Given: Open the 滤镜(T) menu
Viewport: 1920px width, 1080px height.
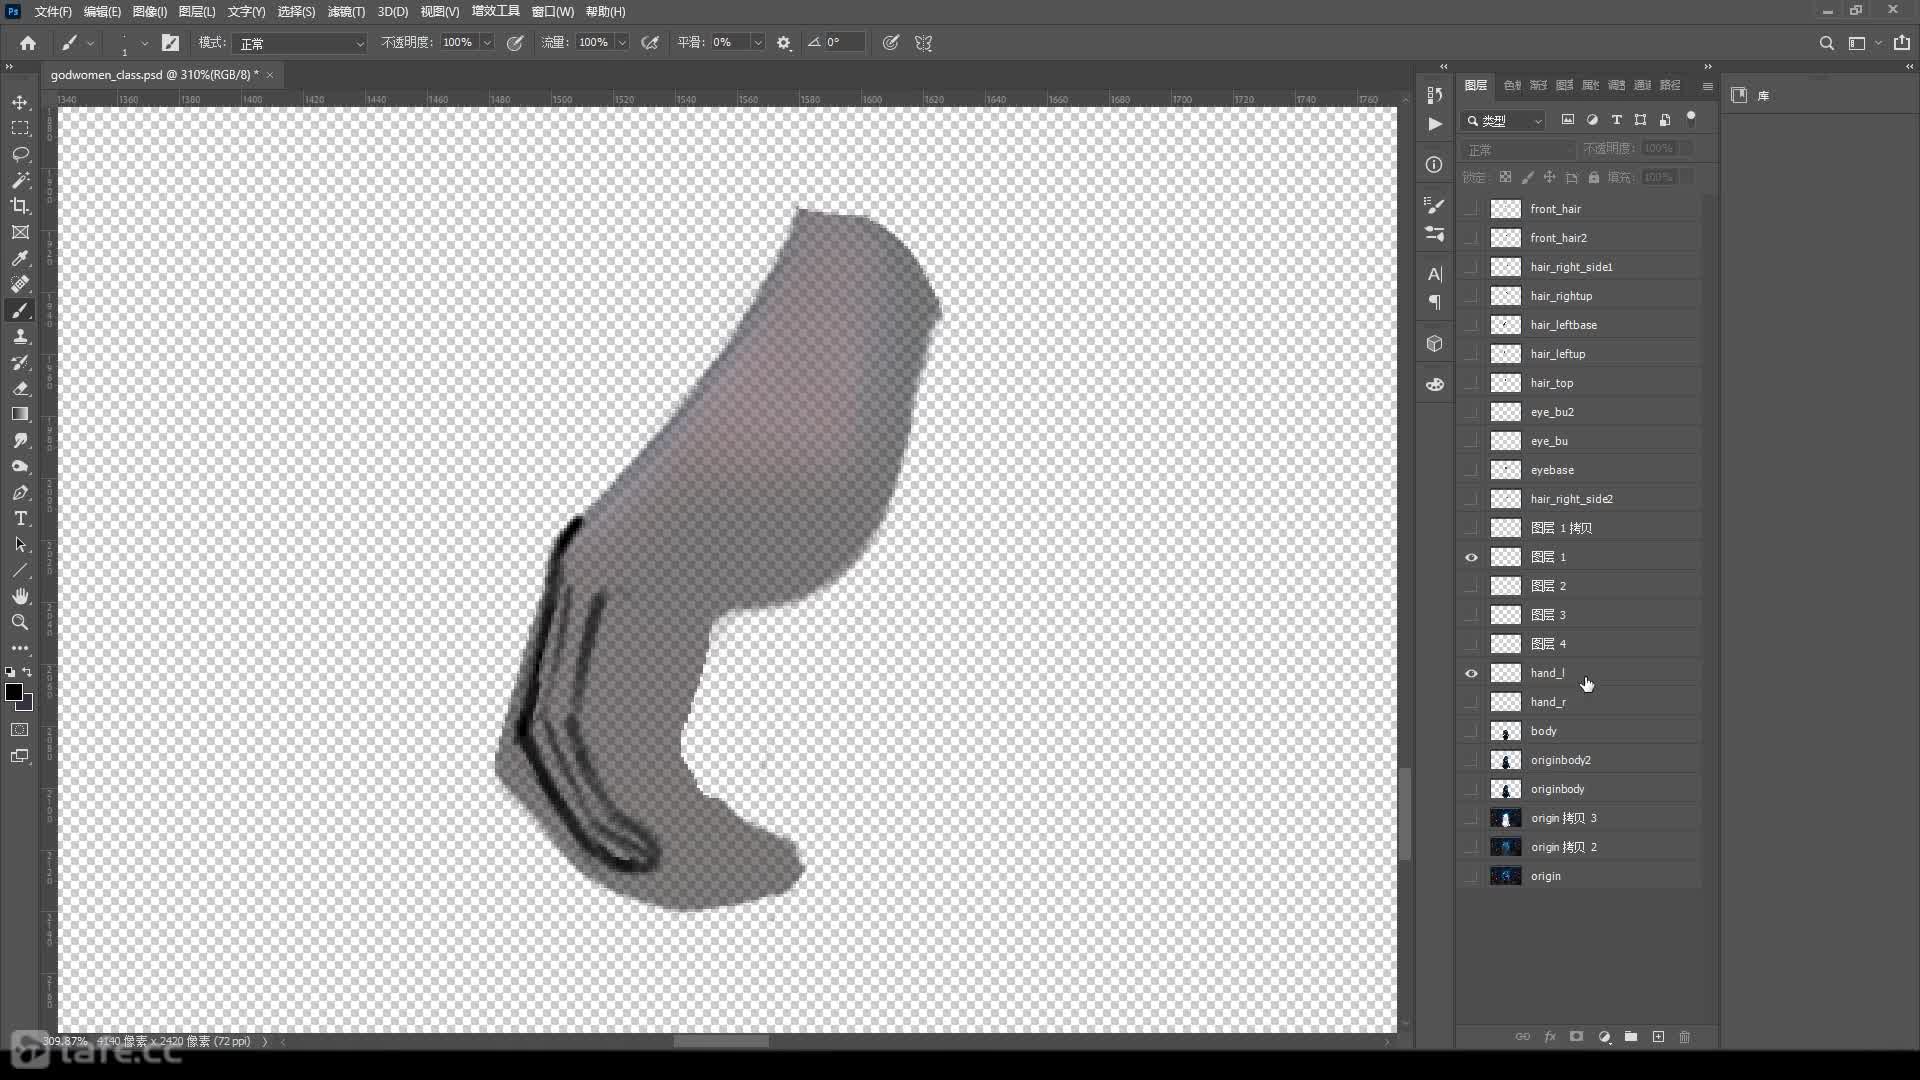Looking at the screenshot, I should [x=346, y=12].
